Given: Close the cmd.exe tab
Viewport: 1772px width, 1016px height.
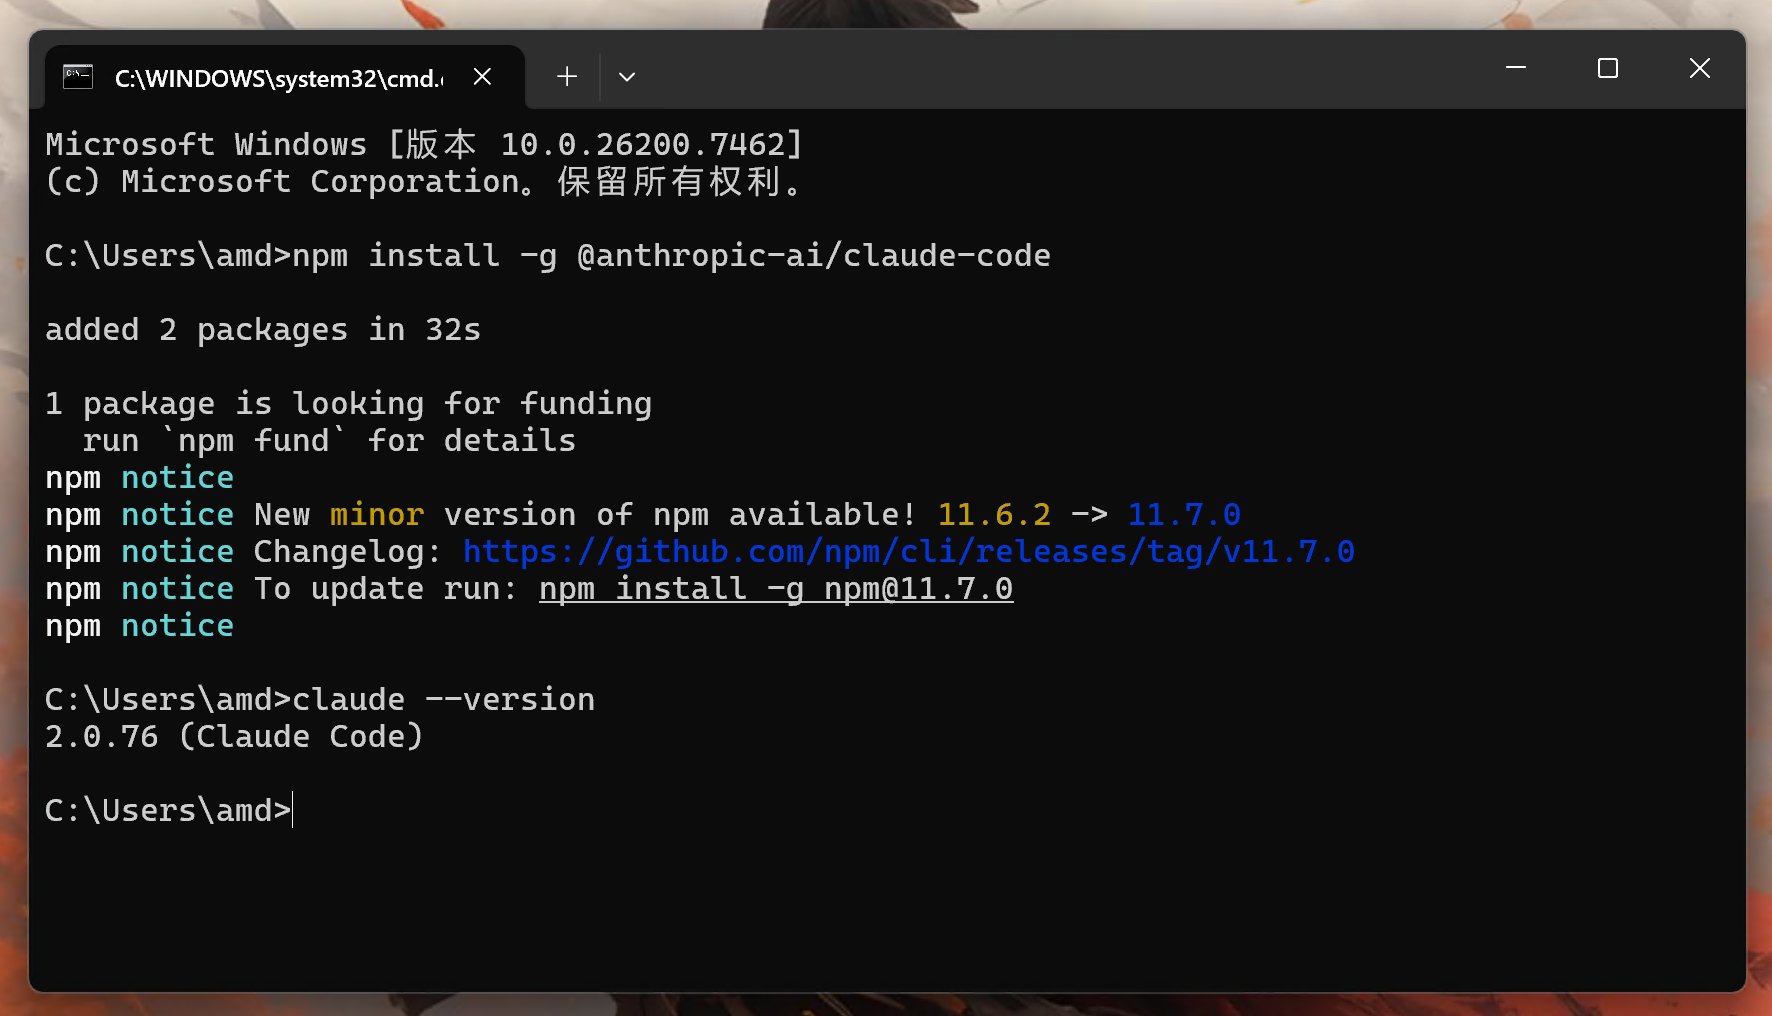Looking at the screenshot, I should pyautogui.click(x=482, y=77).
